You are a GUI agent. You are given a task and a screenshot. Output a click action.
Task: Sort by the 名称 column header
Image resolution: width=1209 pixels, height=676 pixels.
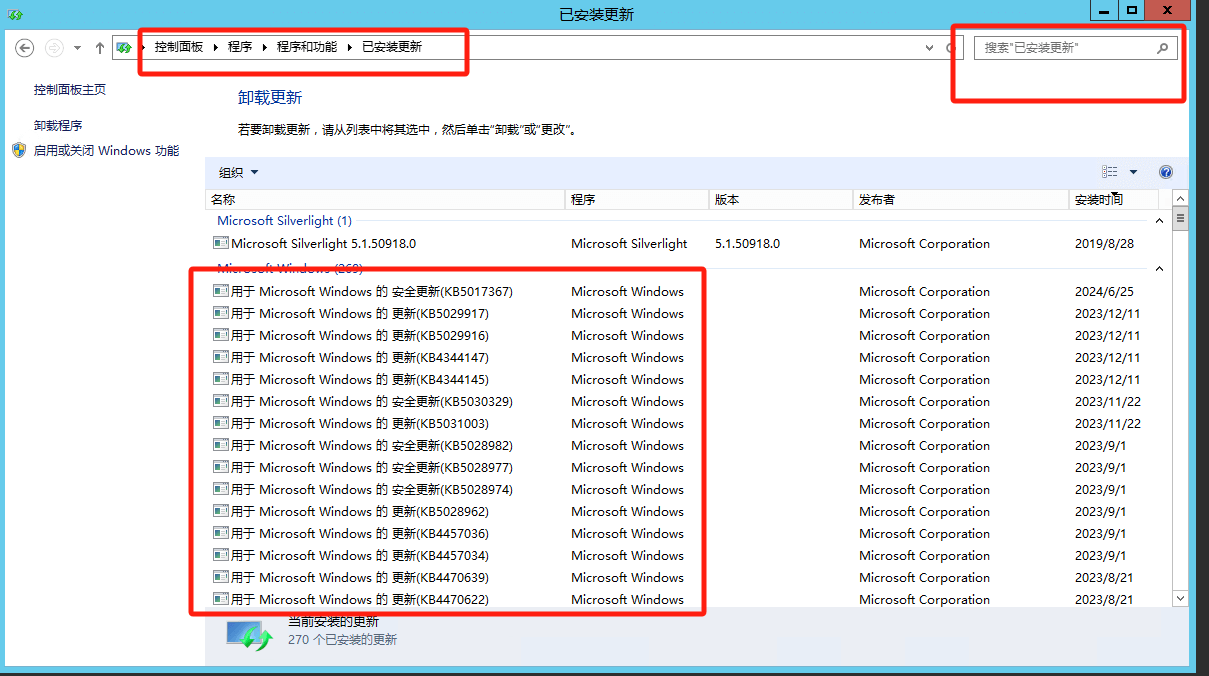pyautogui.click(x=385, y=200)
